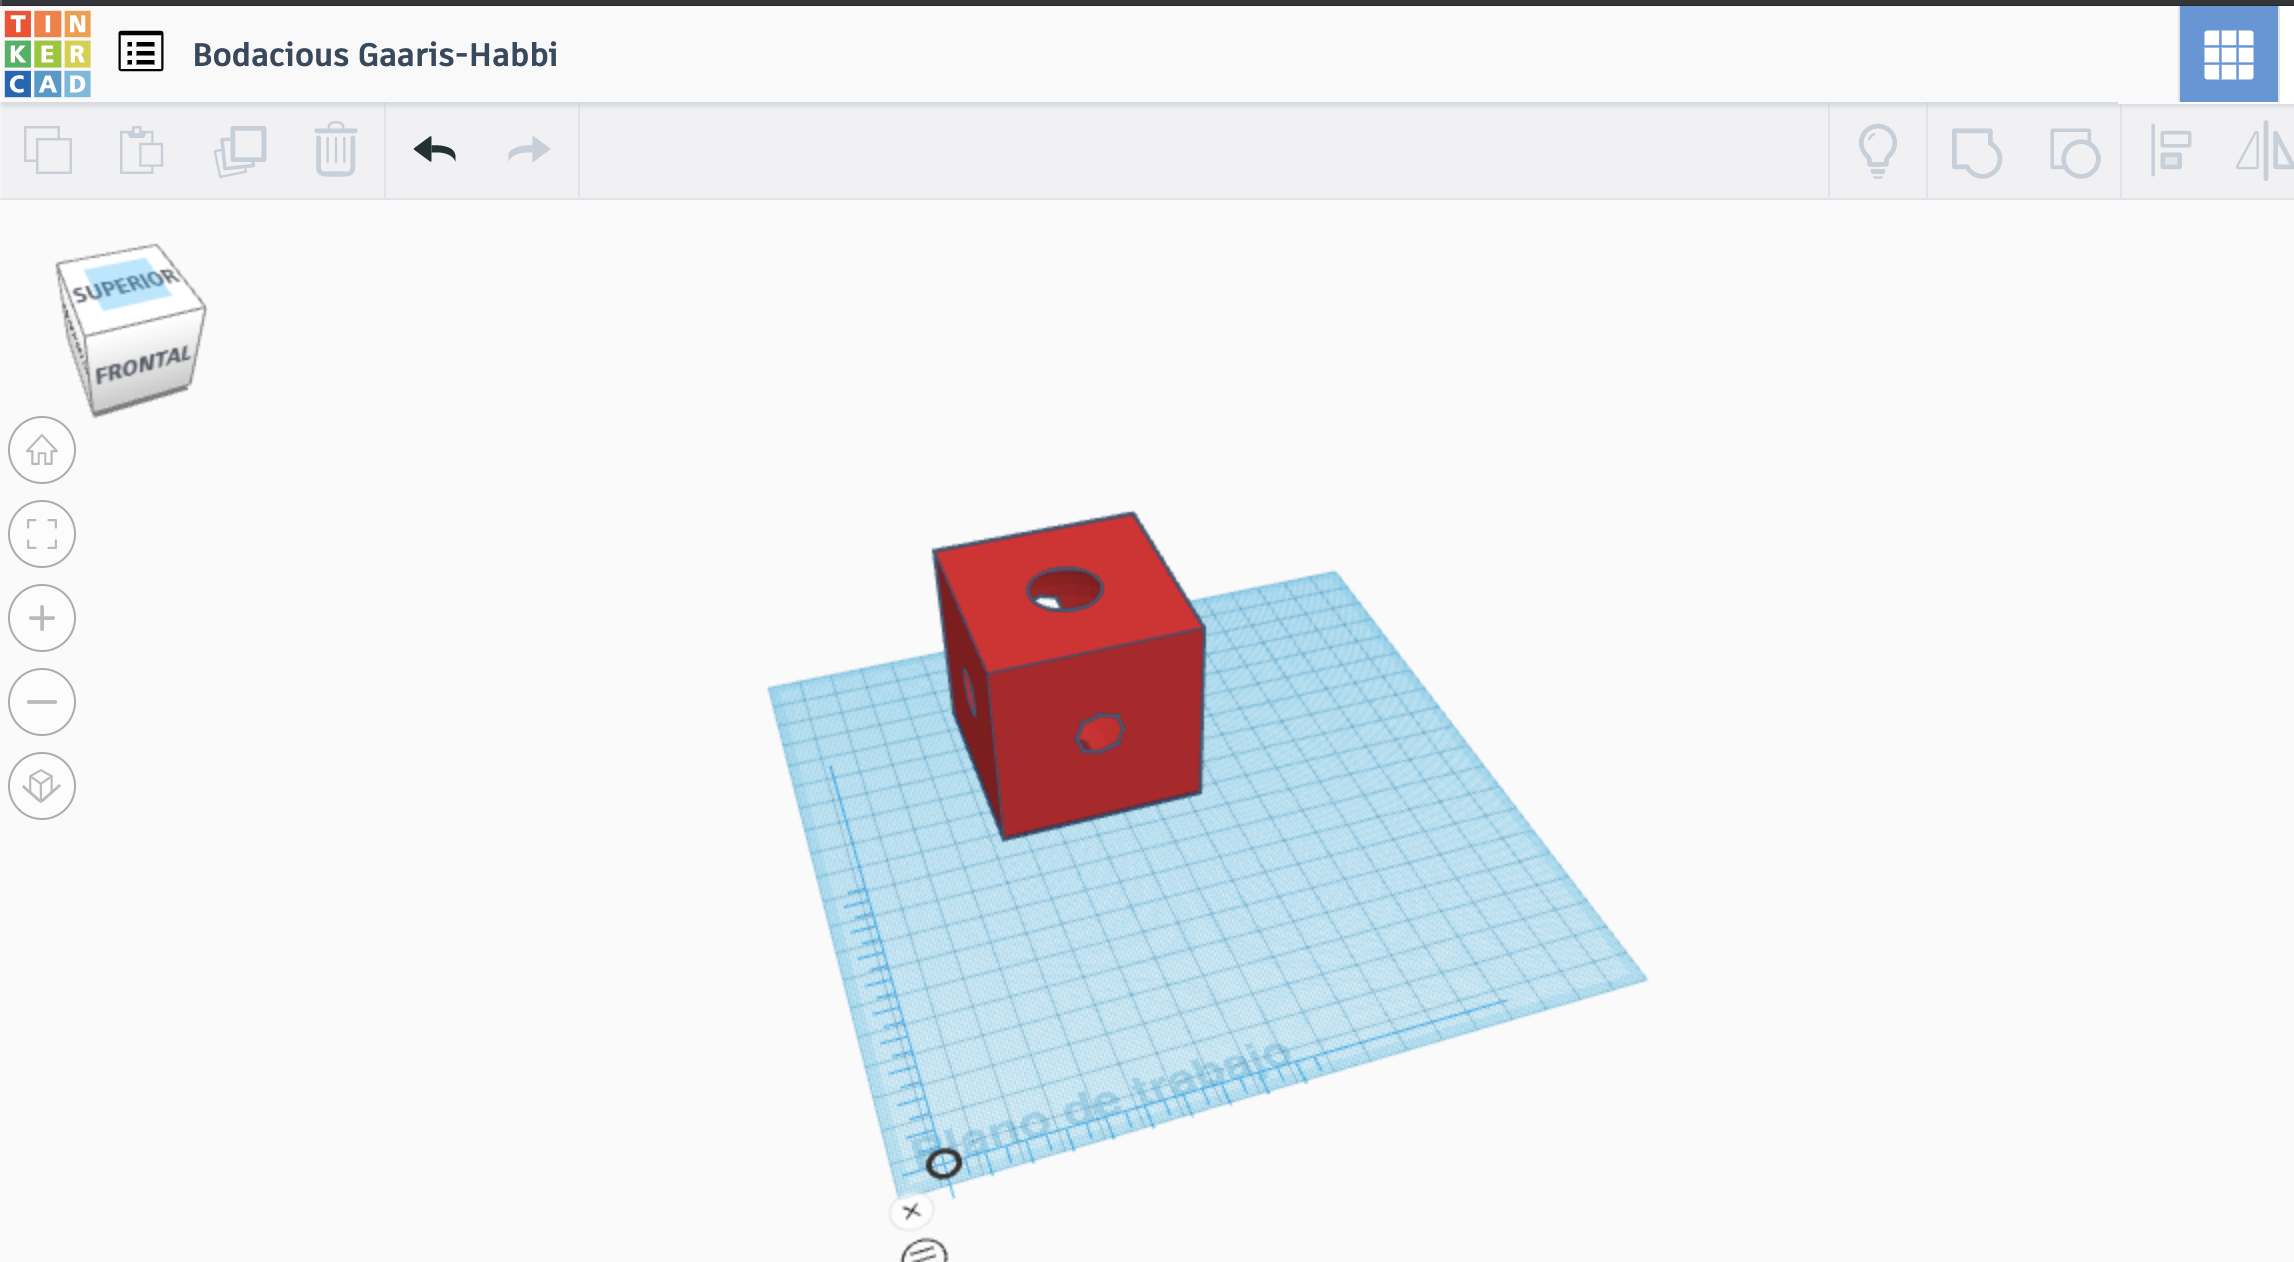This screenshot has width=2294, height=1262.
Task: Zoom out with minus button
Action: click(x=42, y=702)
